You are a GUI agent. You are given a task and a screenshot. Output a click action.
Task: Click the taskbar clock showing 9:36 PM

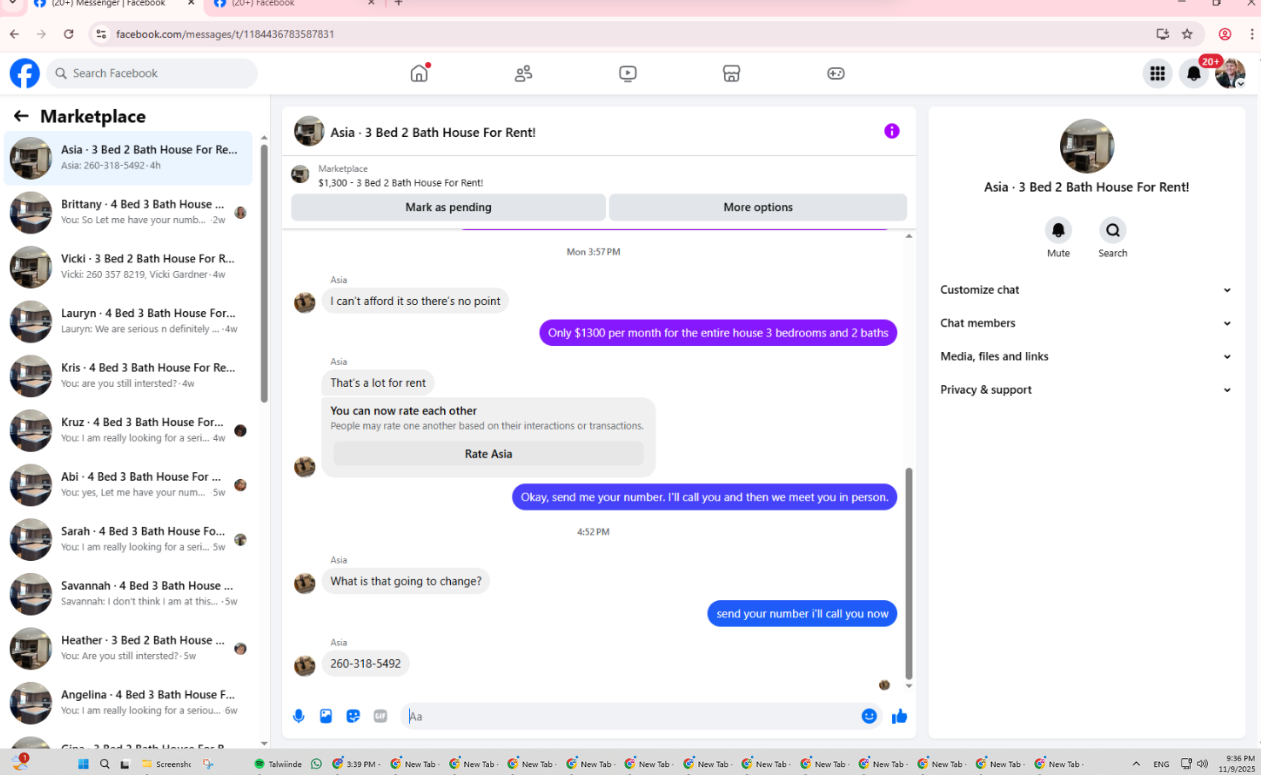point(1236,764)
